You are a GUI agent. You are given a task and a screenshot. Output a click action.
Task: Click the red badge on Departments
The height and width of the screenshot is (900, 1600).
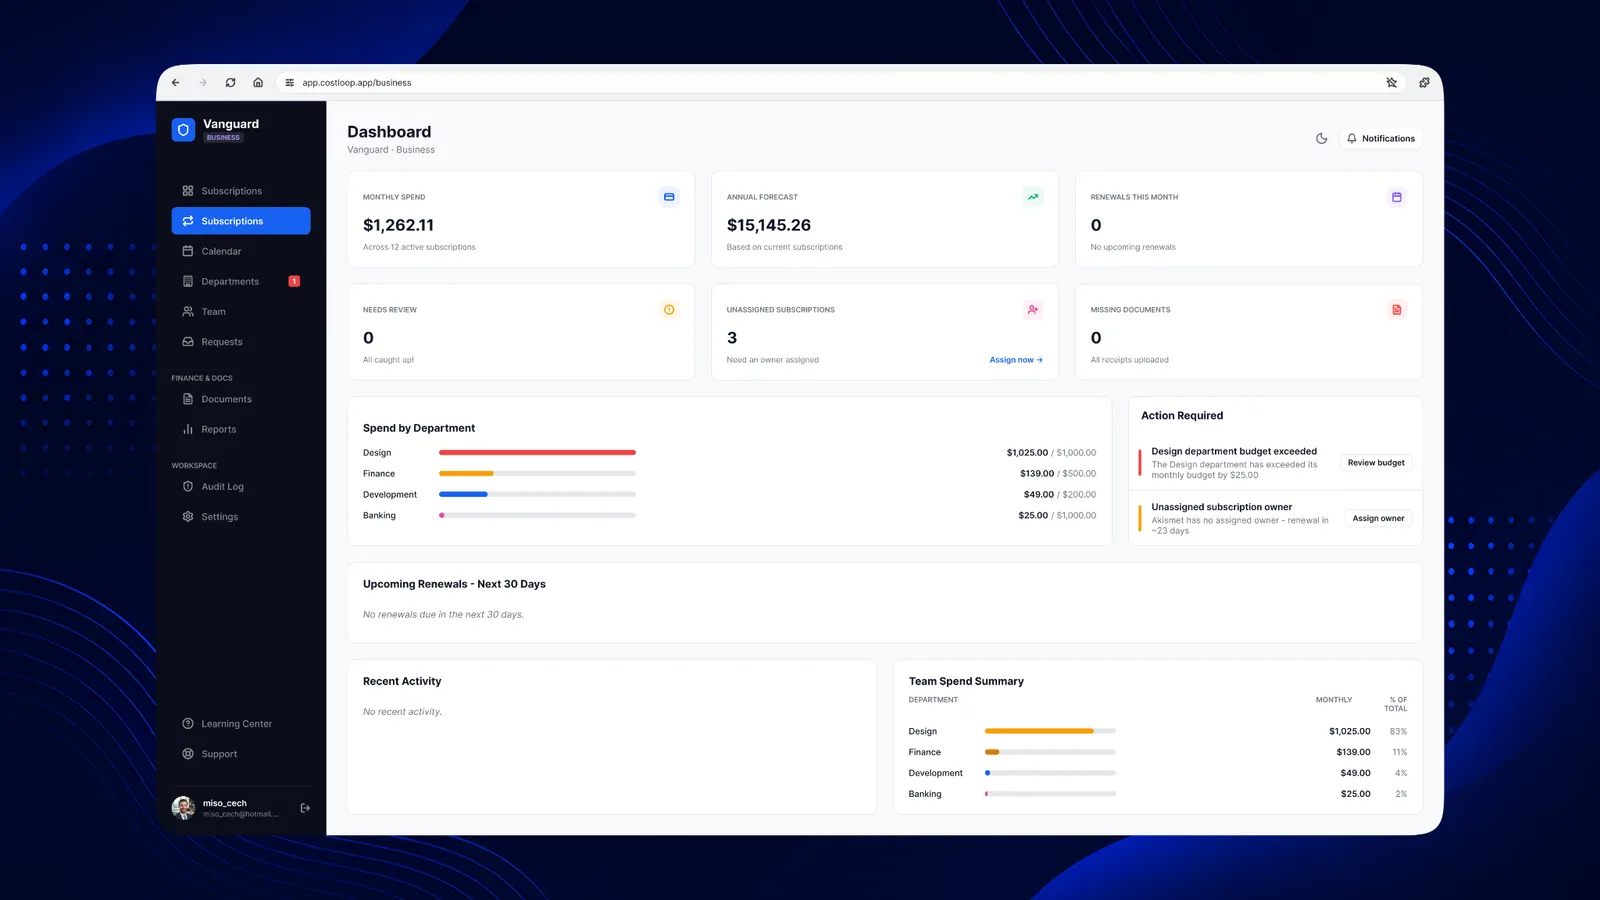point(294,281)
